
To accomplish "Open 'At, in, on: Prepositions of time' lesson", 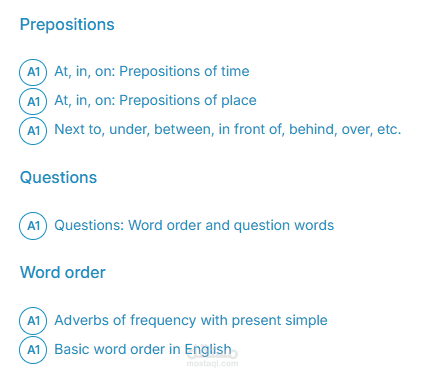I will (152, 71).
